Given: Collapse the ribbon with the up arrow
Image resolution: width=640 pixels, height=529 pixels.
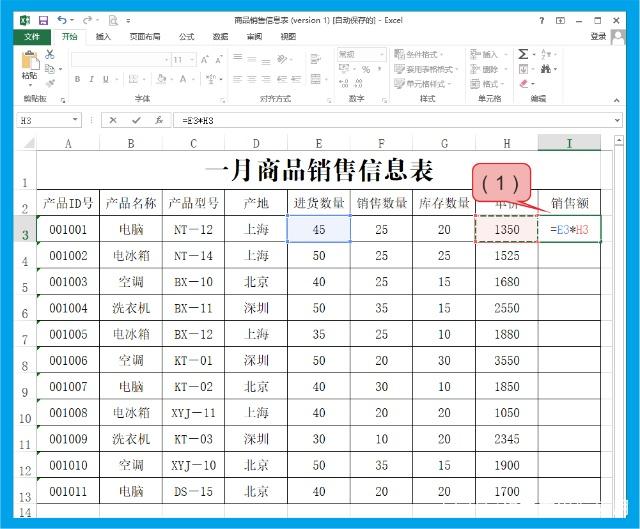Looking at the screenshot, I should point(616,100).
